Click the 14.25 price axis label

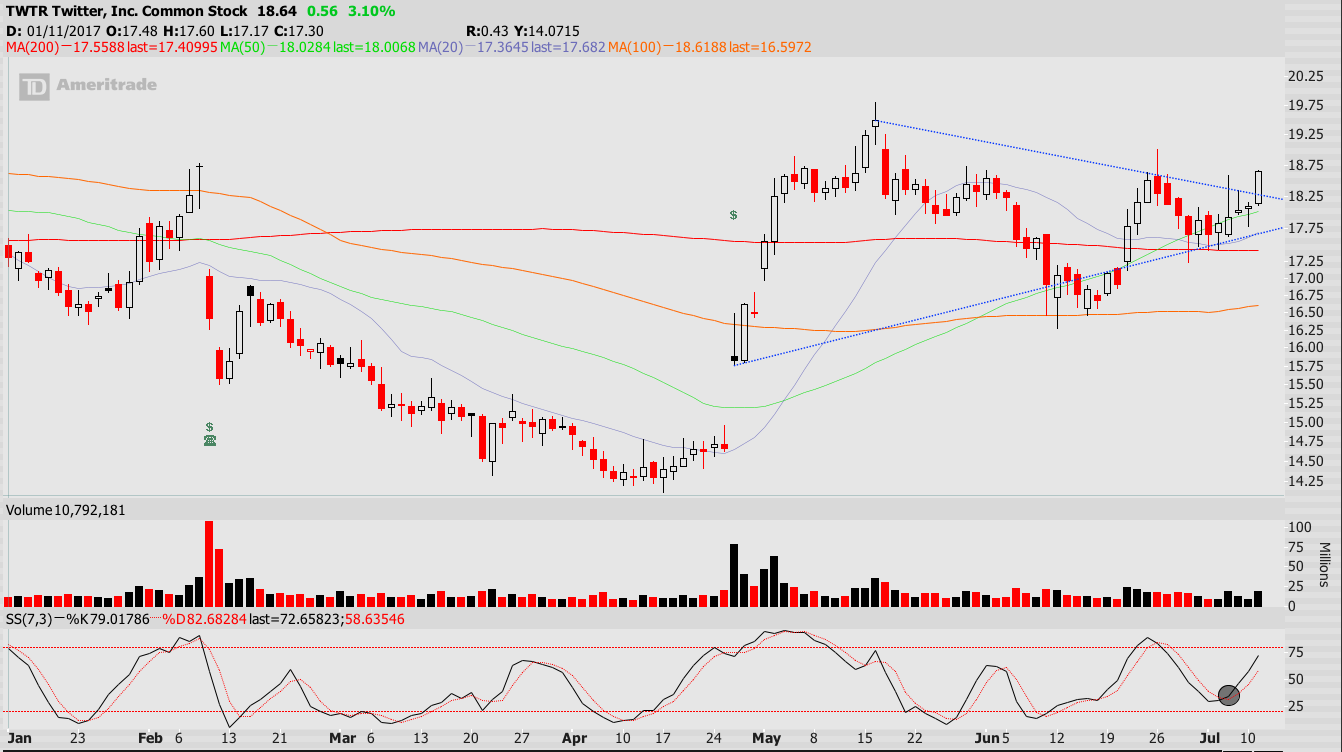pos(1304,481)
